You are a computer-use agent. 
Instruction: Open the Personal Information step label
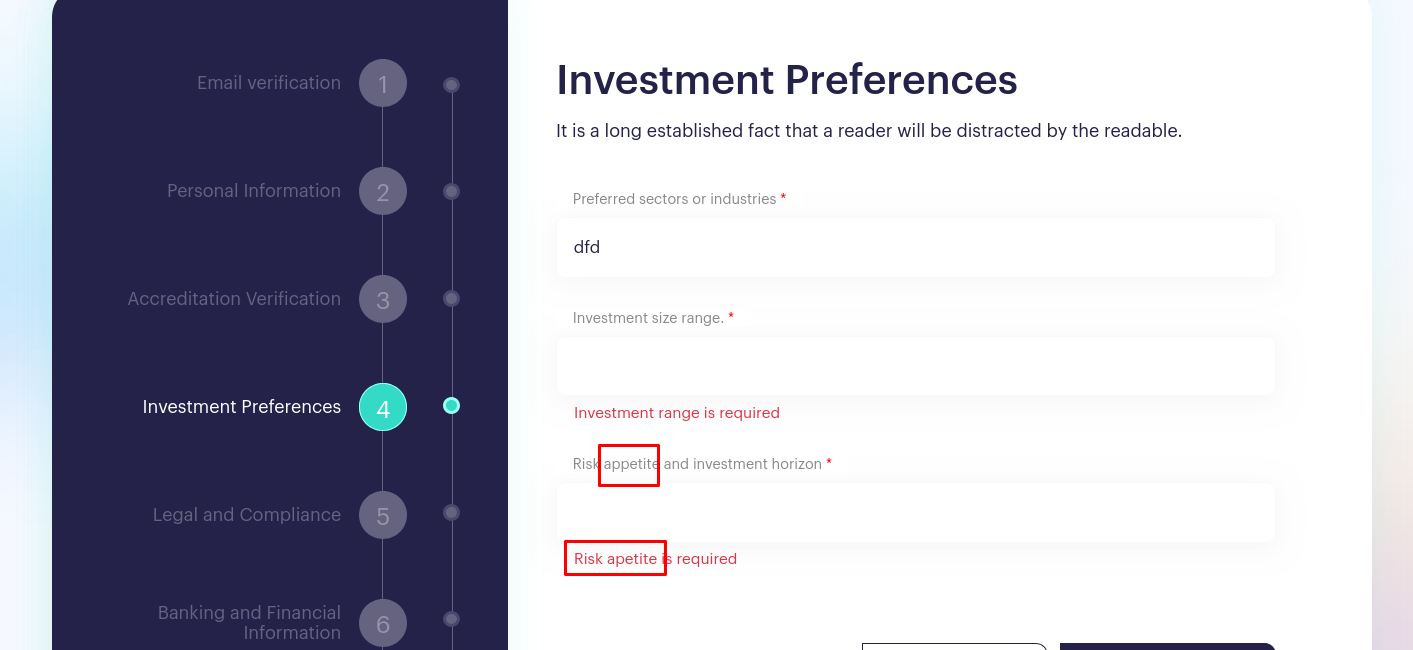[254, 191]
